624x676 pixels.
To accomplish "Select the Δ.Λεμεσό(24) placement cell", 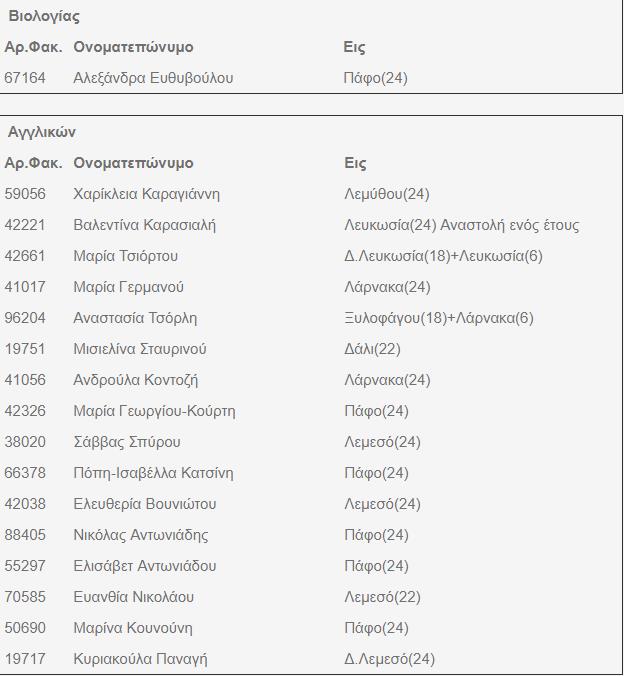I will click(x=389, y=659).
